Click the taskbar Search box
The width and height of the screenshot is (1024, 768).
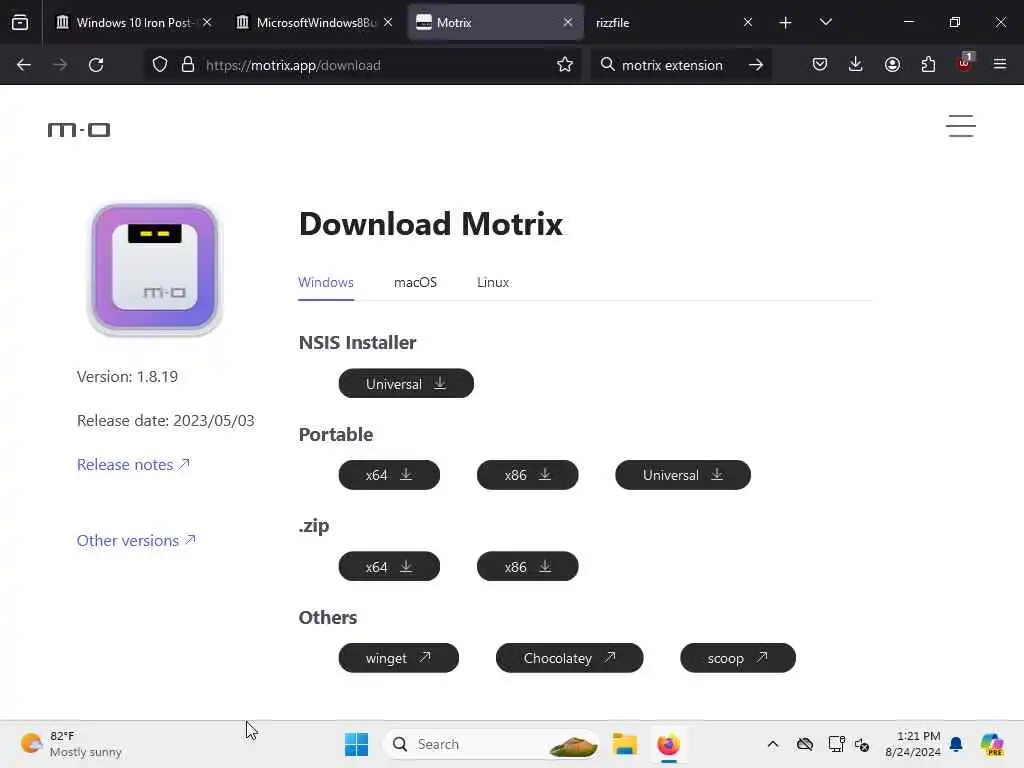(x=491, y=744)
